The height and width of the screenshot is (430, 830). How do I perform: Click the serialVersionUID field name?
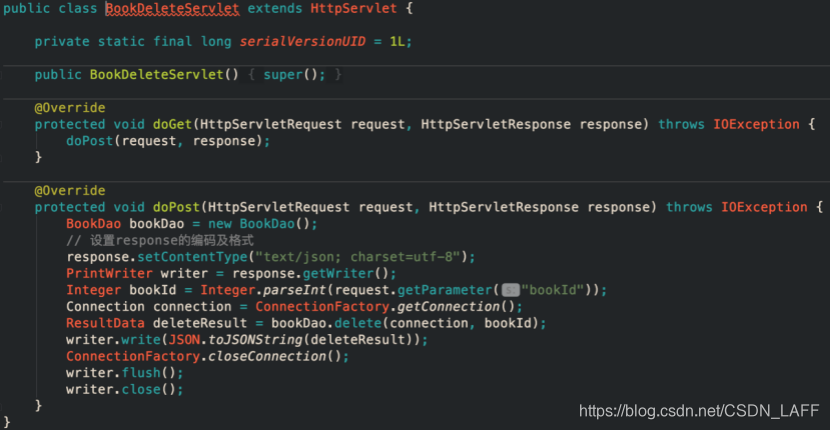tap(303, 42)
